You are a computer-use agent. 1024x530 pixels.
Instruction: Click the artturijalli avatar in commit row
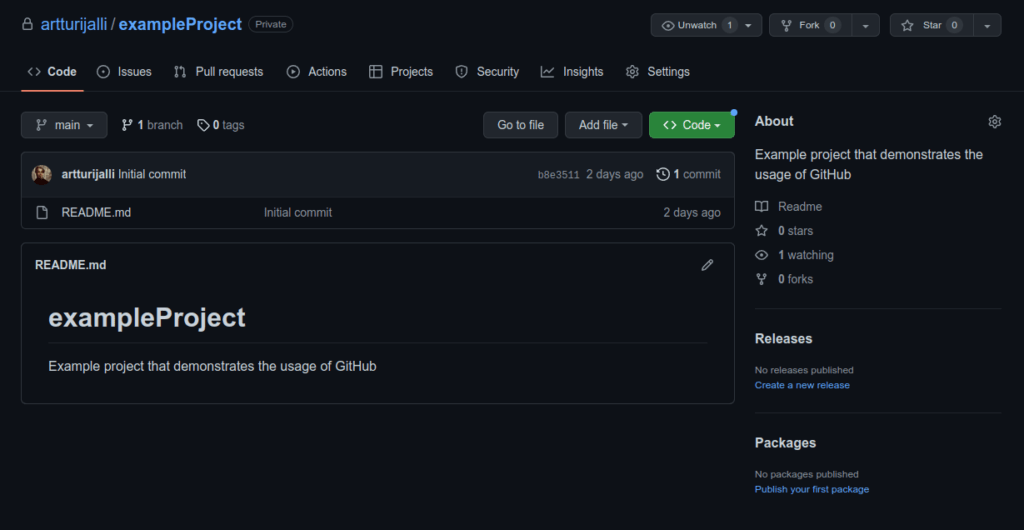42,174
